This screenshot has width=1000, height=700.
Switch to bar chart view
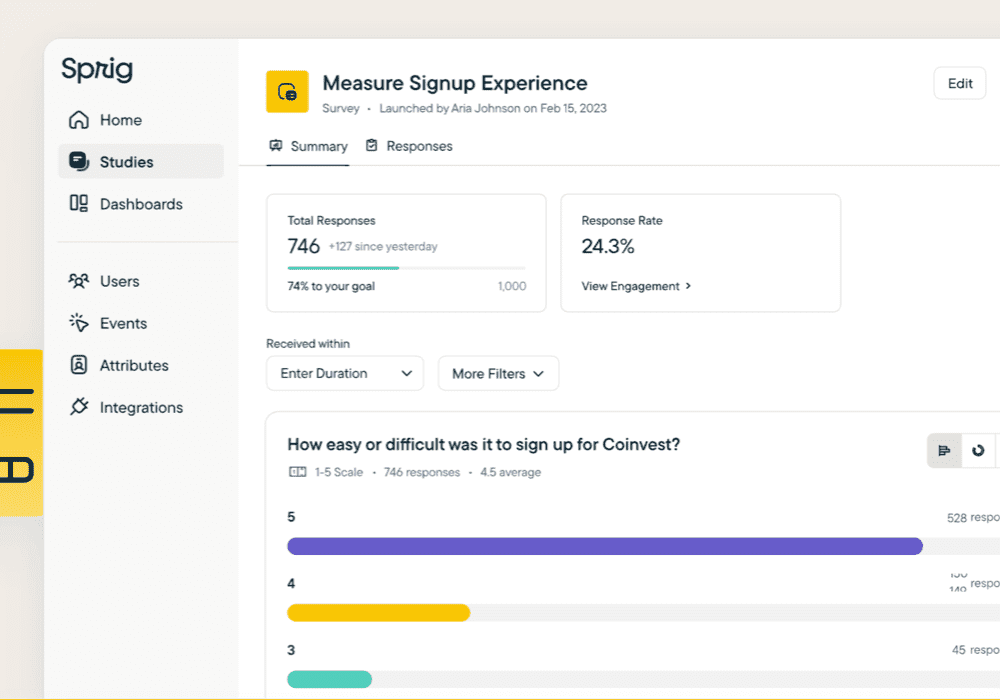[x=944, y=451]
